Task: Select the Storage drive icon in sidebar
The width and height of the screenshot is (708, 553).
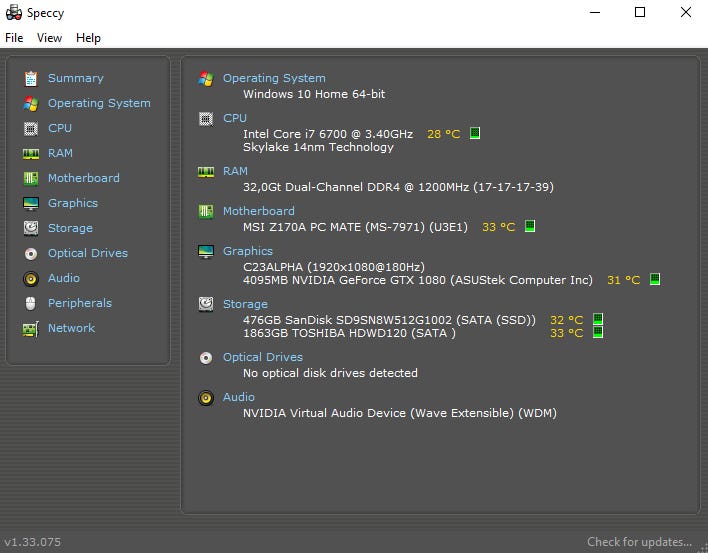Action: [30, 228]
